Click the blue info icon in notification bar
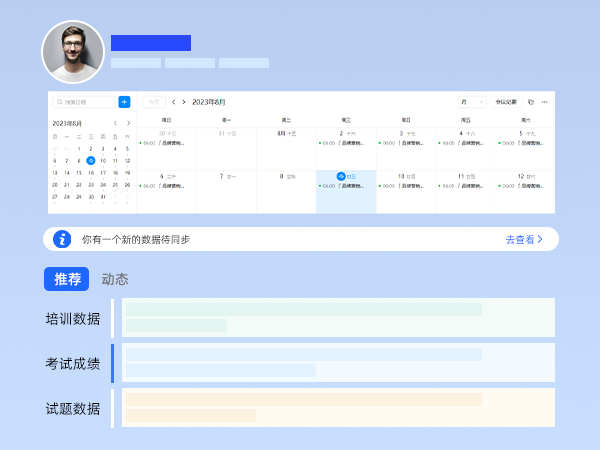600x450 pixels. coord(62,239)
